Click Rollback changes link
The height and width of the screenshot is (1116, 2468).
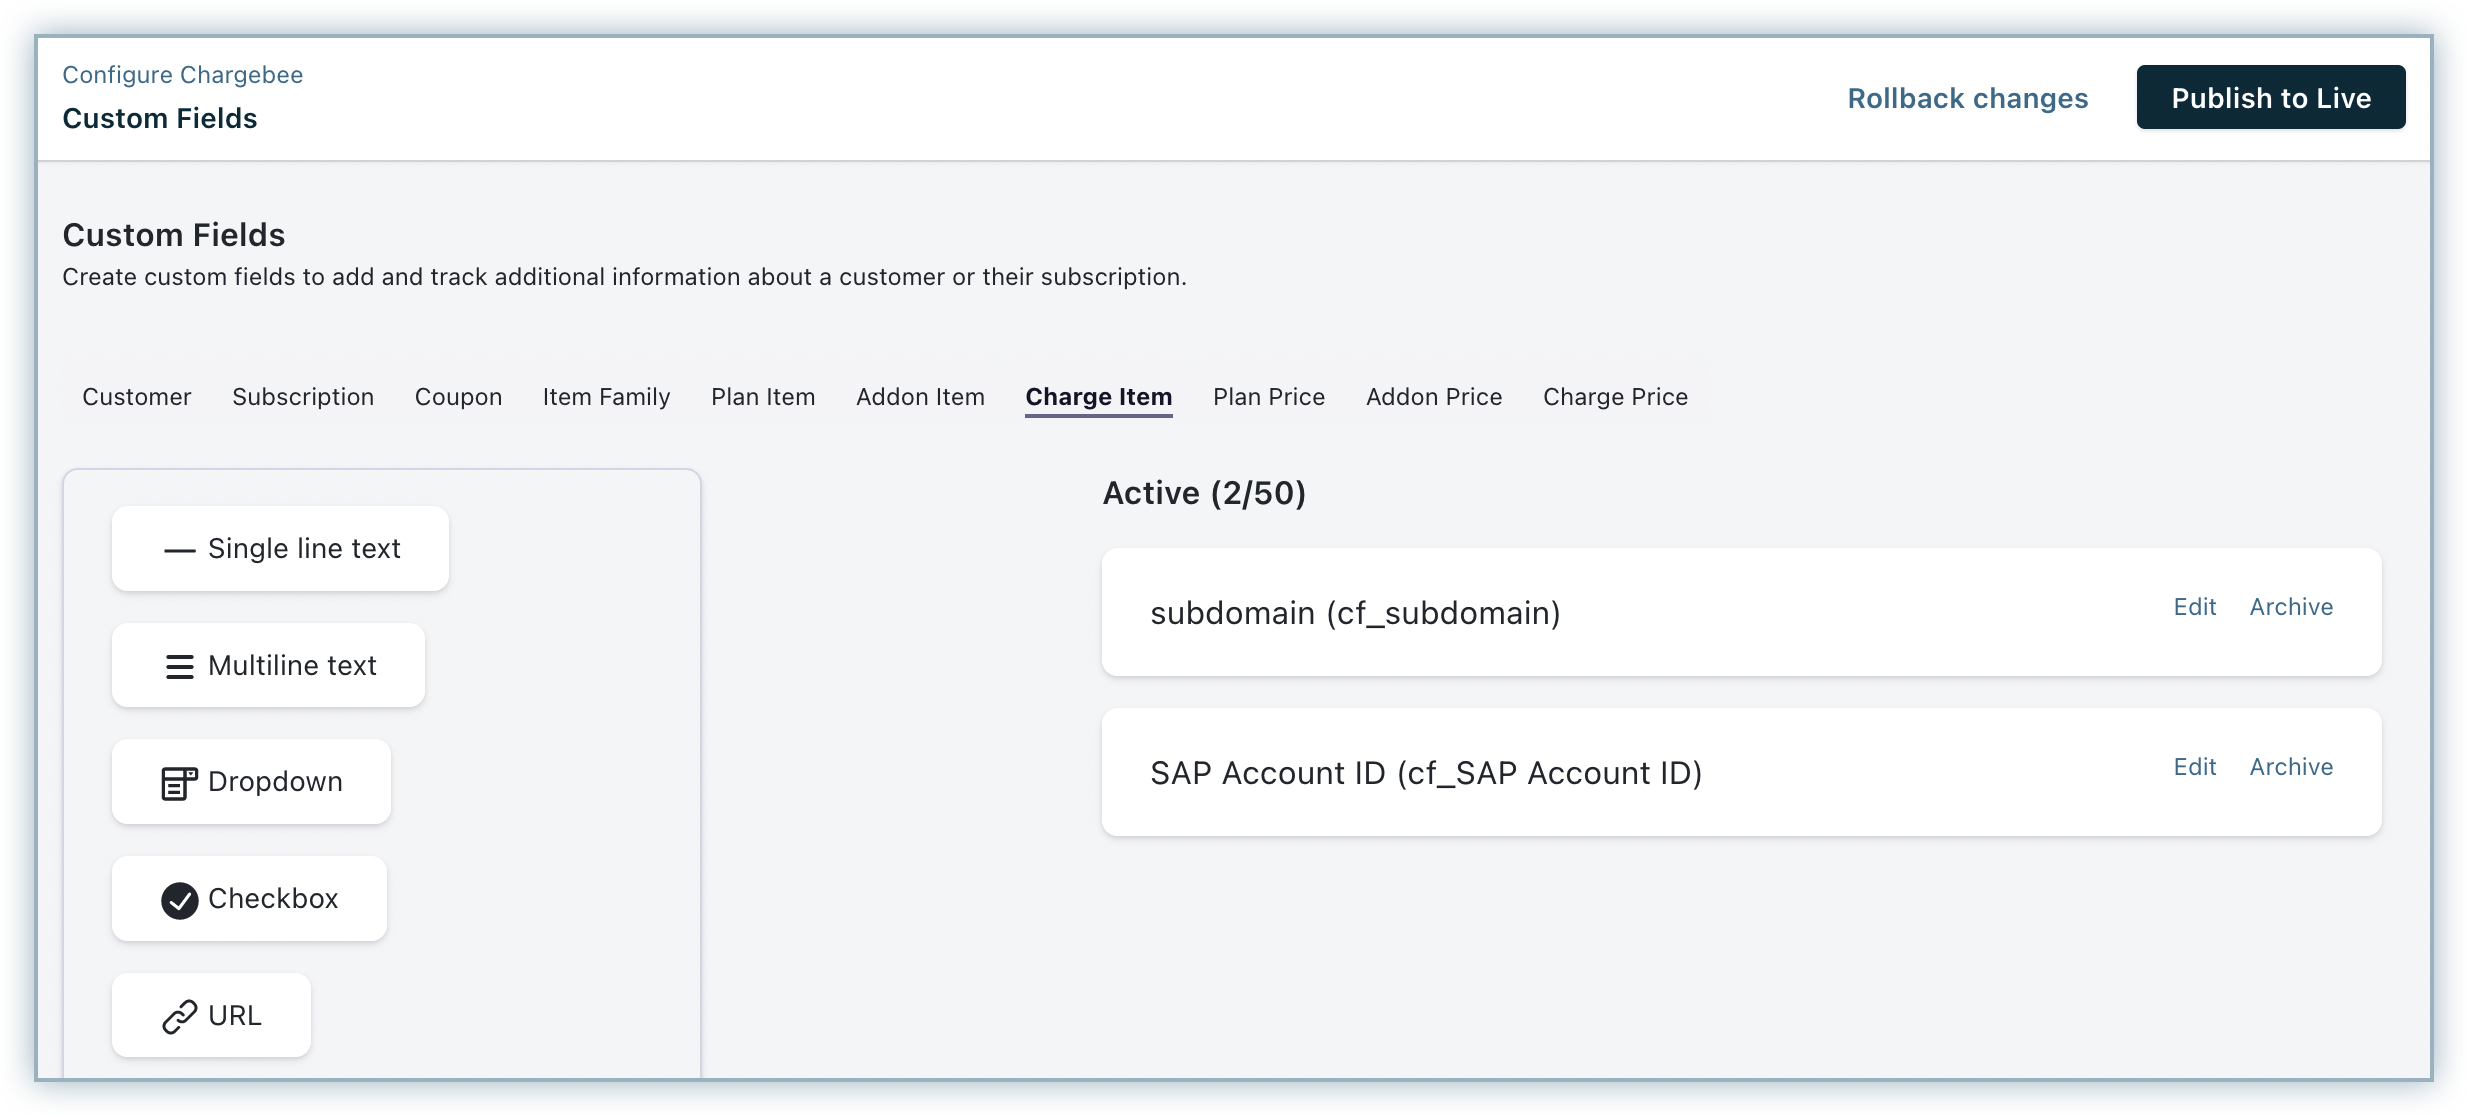1967,98
